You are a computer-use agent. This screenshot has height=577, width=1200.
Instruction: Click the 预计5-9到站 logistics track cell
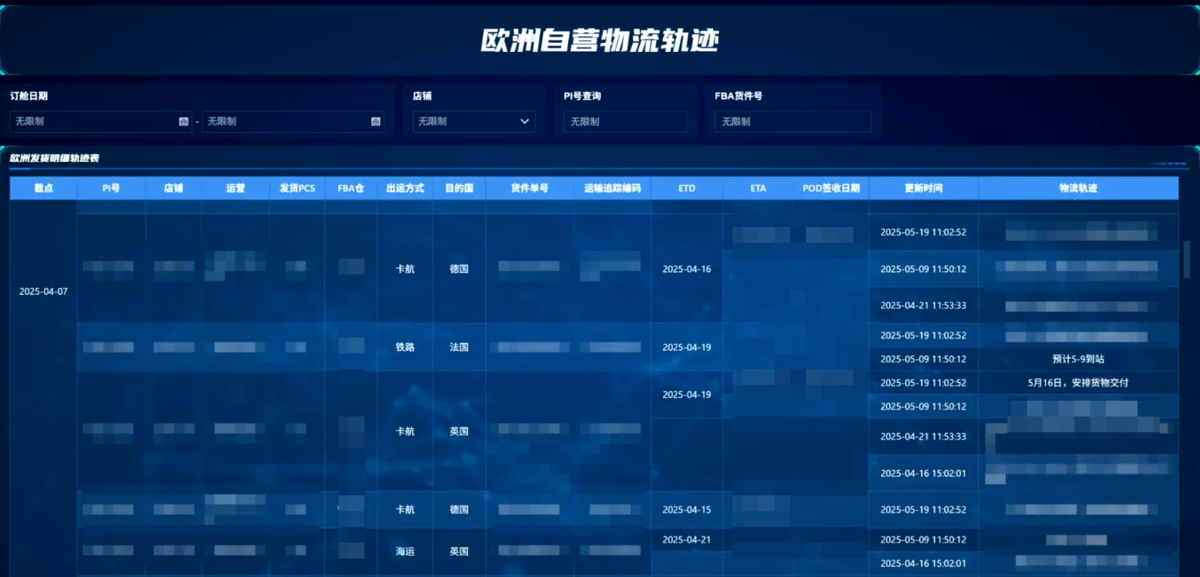pos(1078,359)
